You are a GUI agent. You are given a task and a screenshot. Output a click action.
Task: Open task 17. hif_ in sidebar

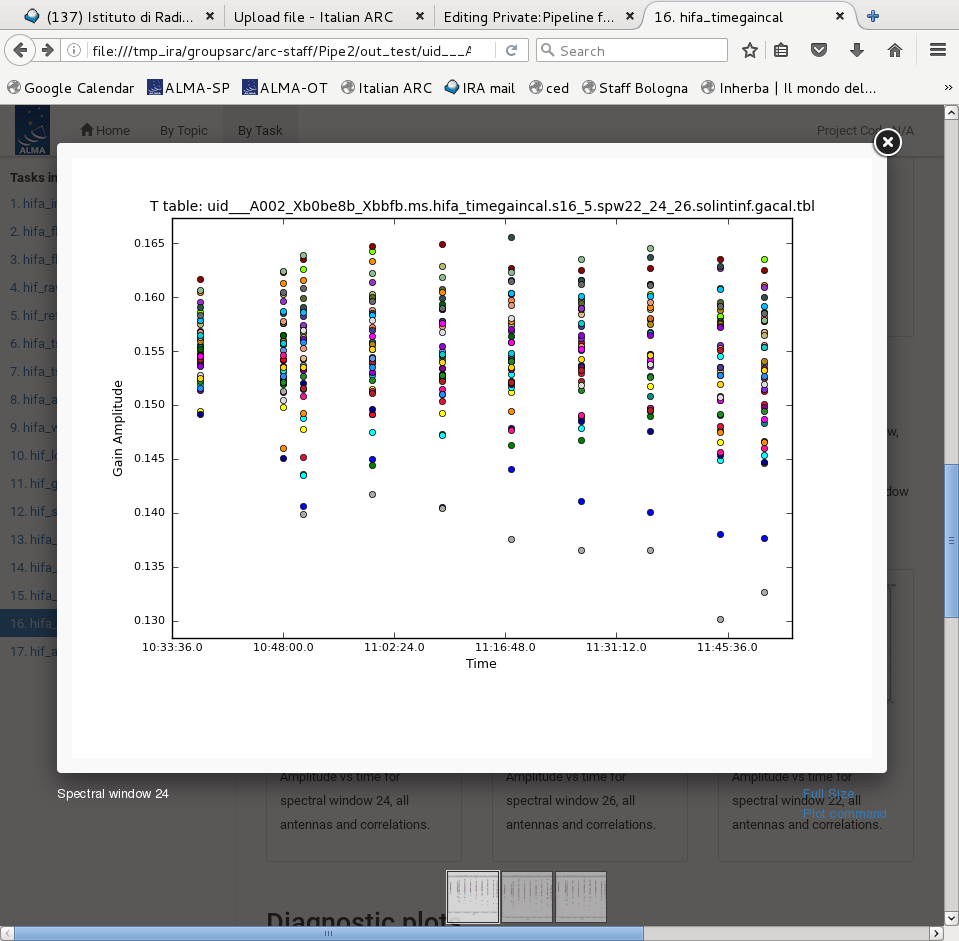point(33,651)
